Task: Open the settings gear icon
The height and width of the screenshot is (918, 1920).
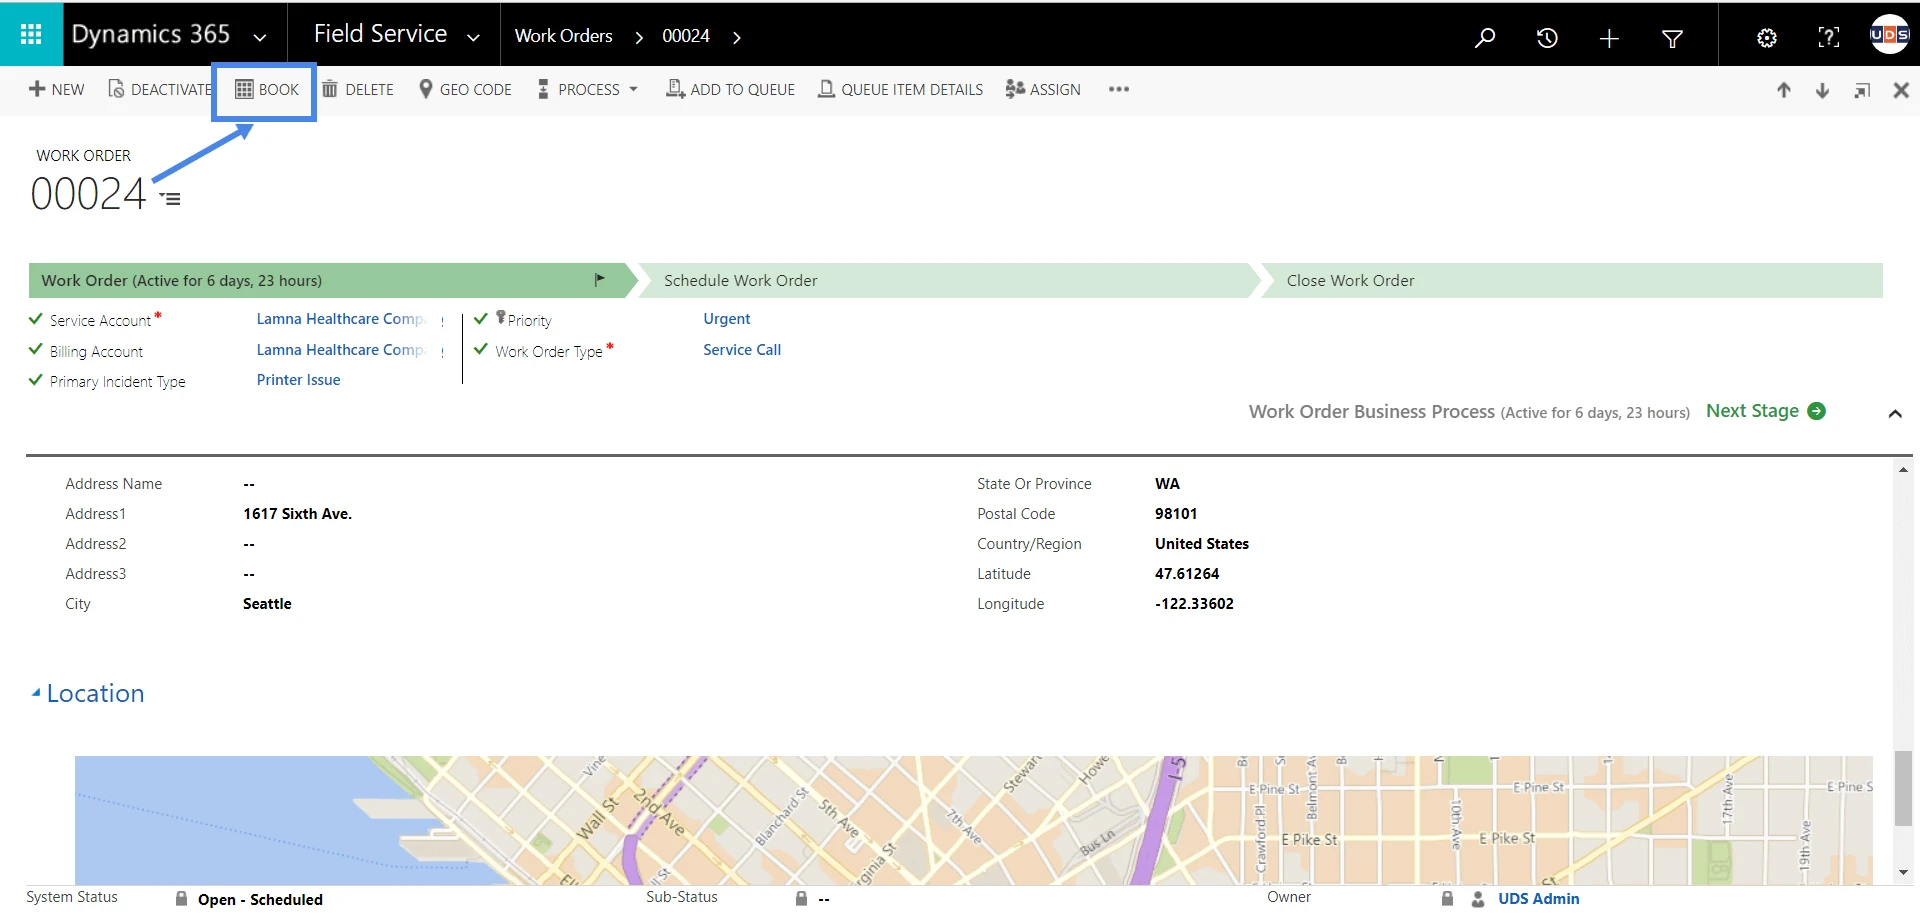Action: 1767,38
